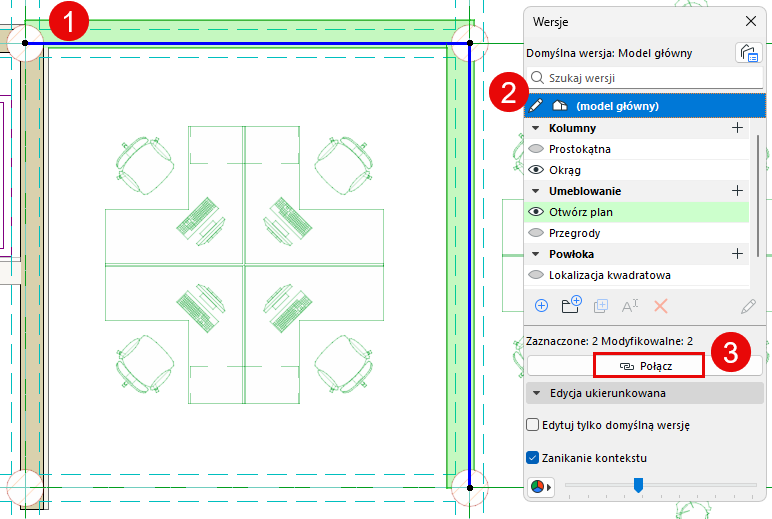Click pencil edit icon on model główny row
The image size is (772, 519).
point(536,105)
